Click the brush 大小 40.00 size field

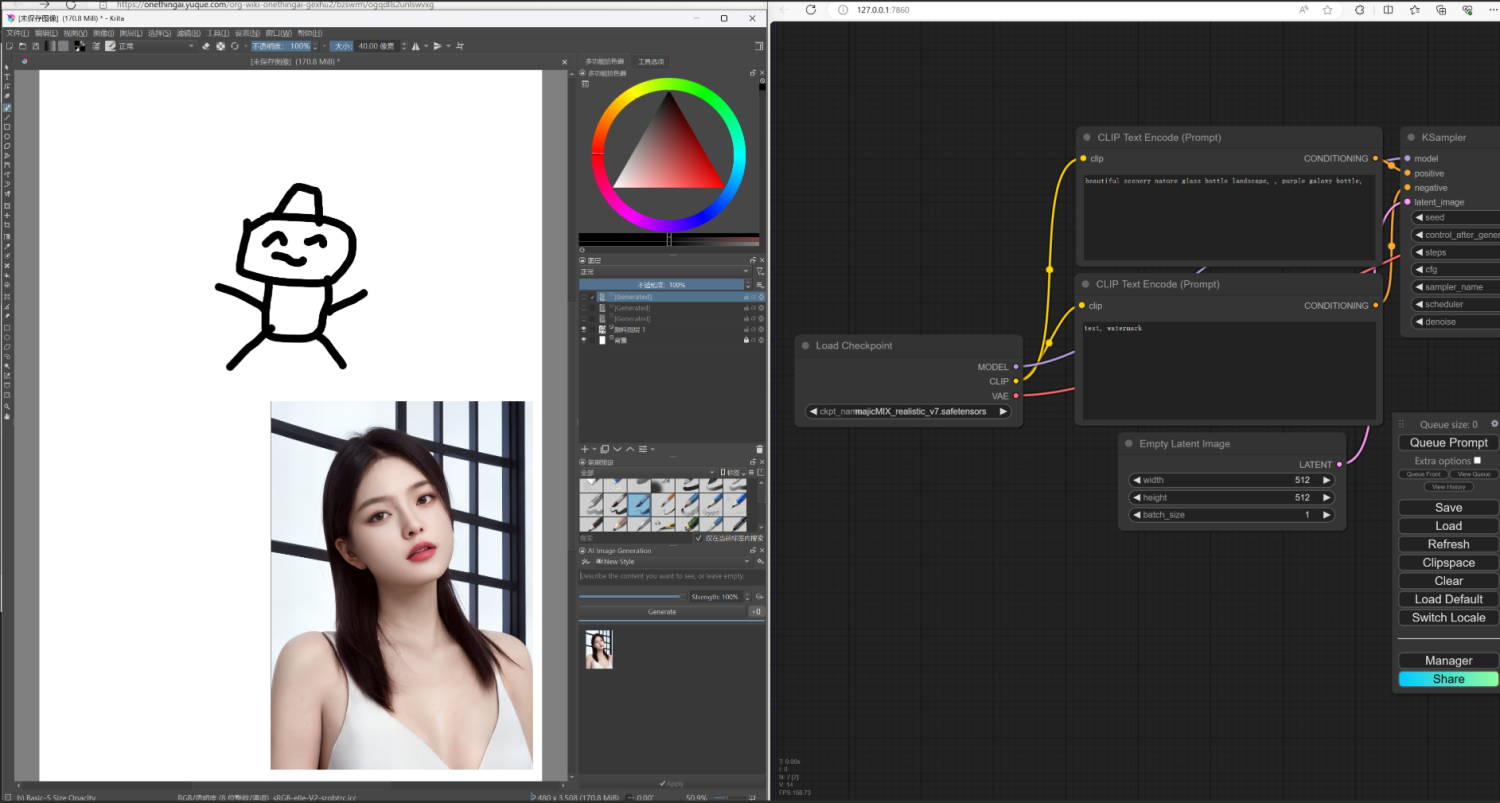click(366, 46)
